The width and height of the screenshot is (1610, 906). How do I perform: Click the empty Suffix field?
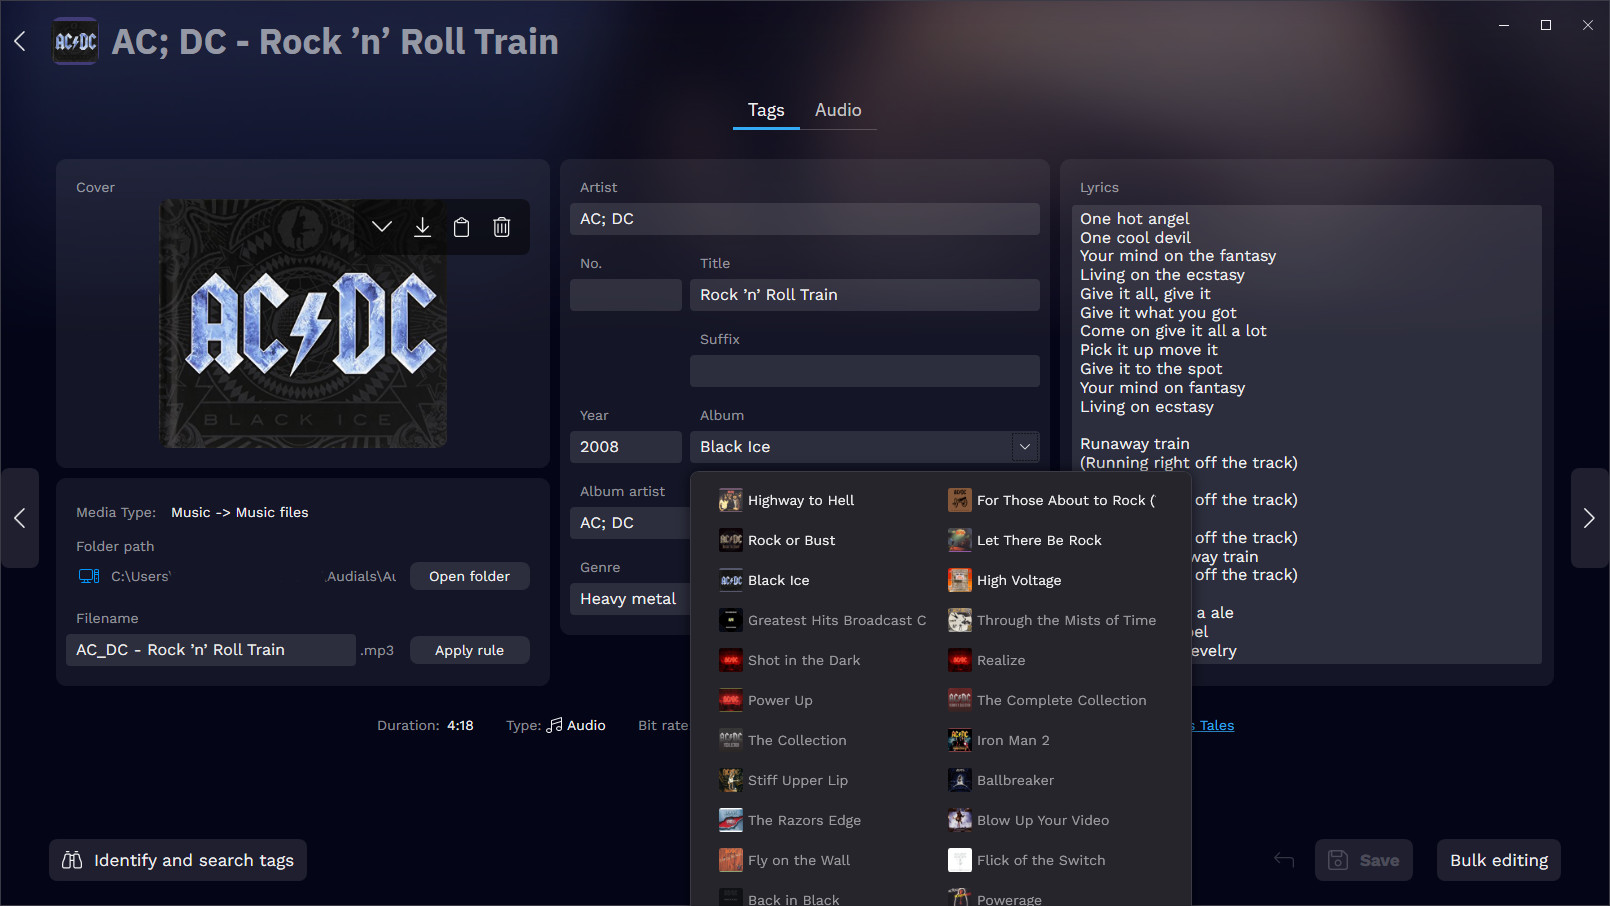point(865,371)
